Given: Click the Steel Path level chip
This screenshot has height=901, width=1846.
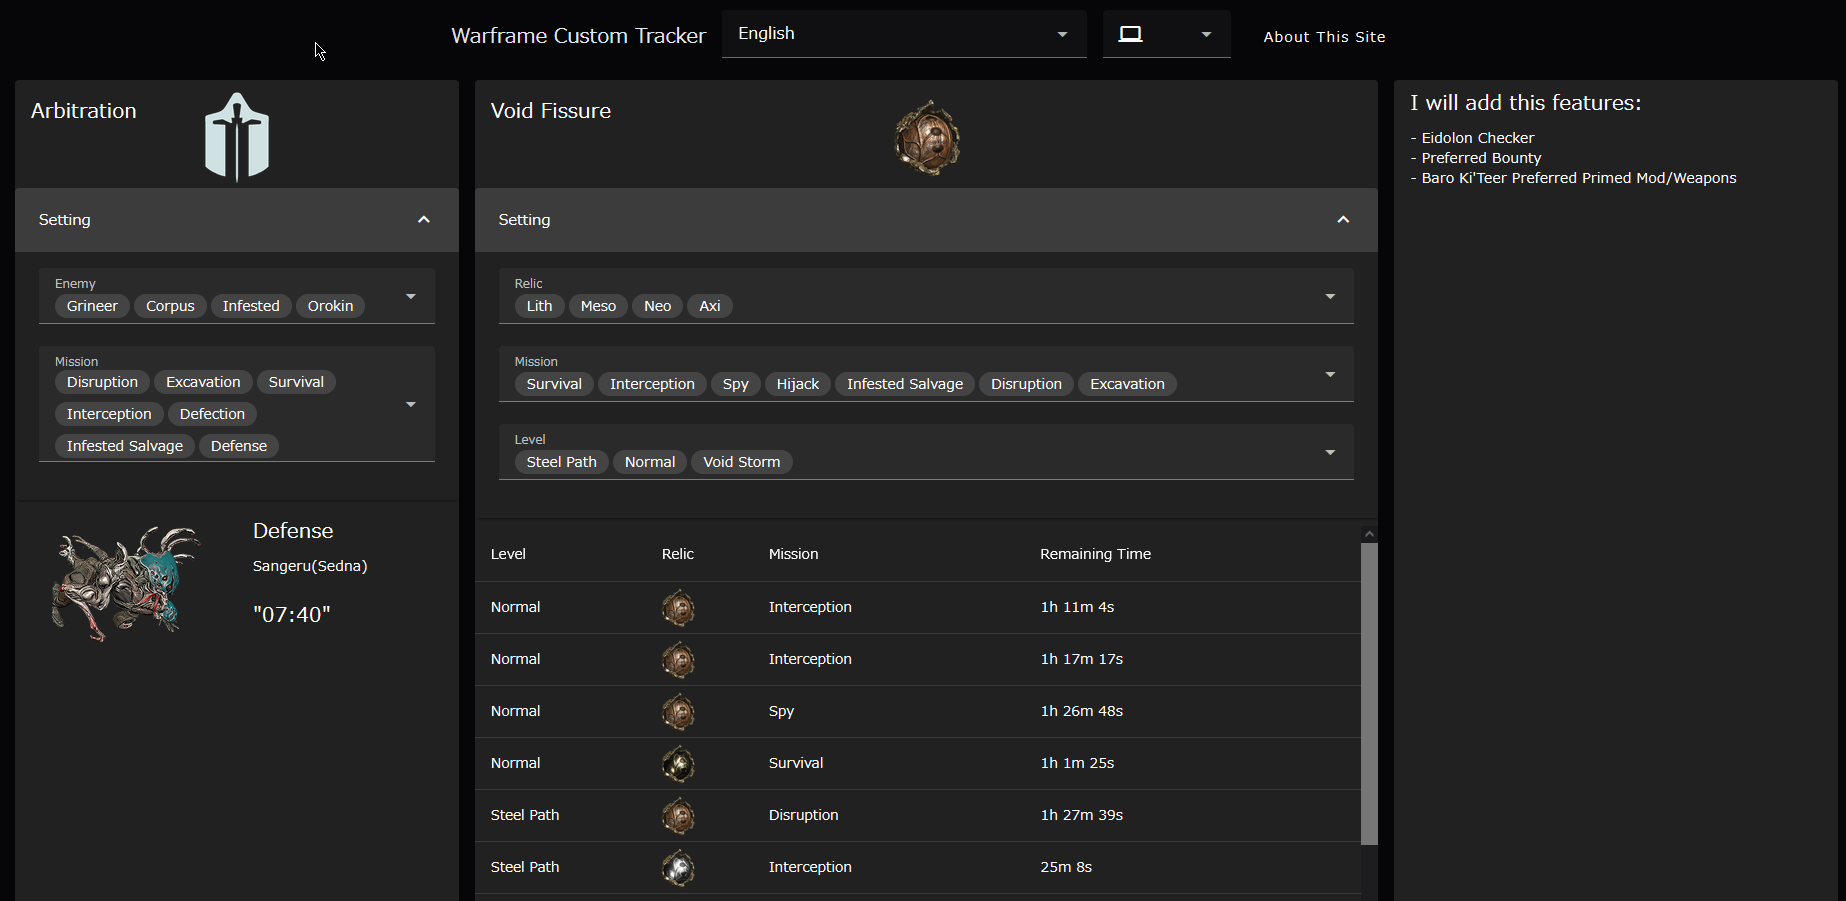Looking at the screenshot, I should pos(562,462).
